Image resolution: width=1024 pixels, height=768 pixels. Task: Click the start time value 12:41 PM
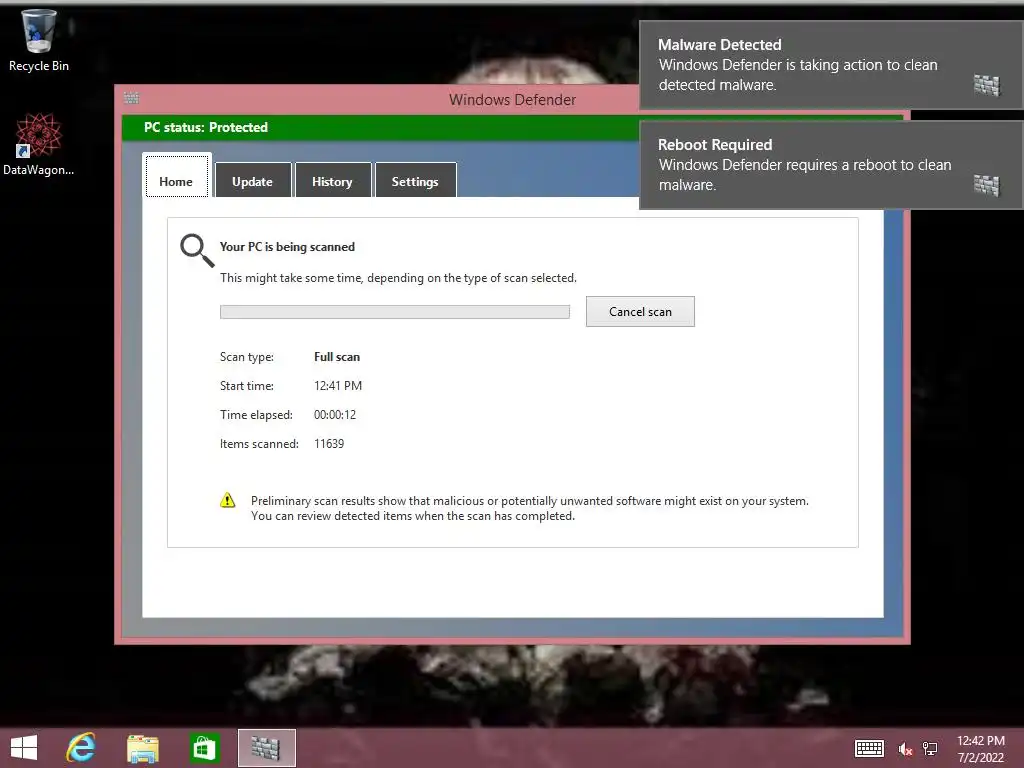338,385
